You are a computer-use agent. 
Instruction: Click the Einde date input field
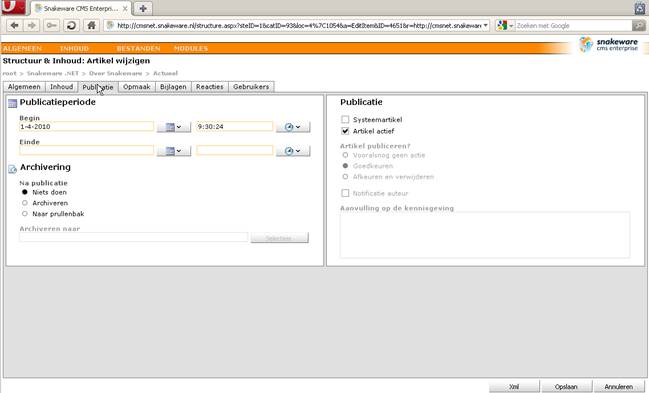pos(87,150)
